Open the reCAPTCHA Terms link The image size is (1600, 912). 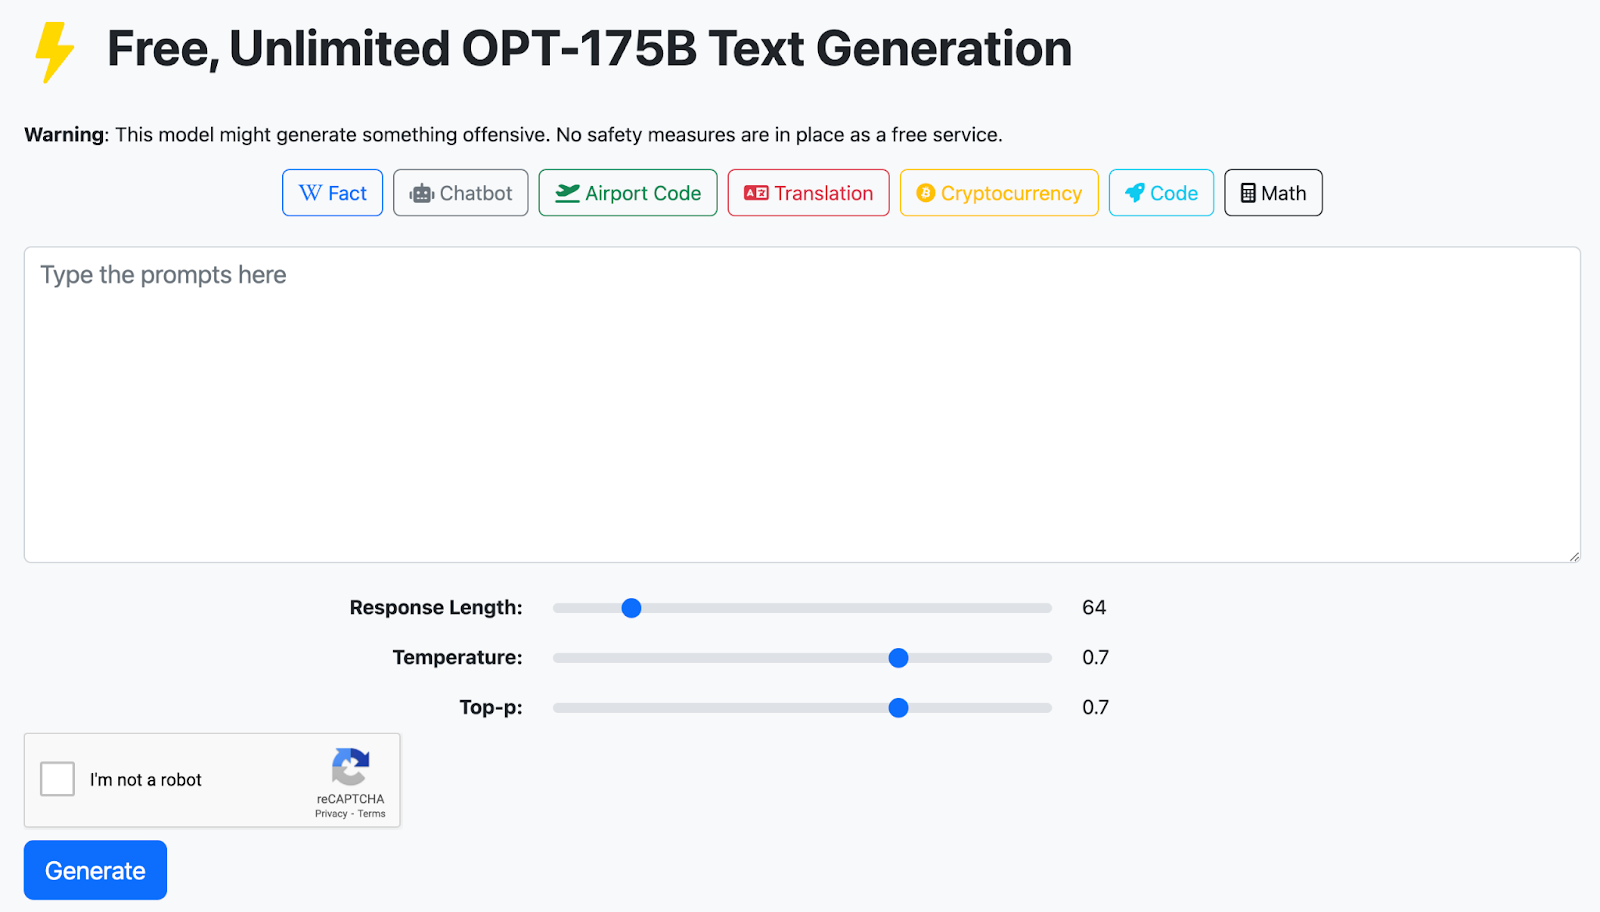point(372,814)
